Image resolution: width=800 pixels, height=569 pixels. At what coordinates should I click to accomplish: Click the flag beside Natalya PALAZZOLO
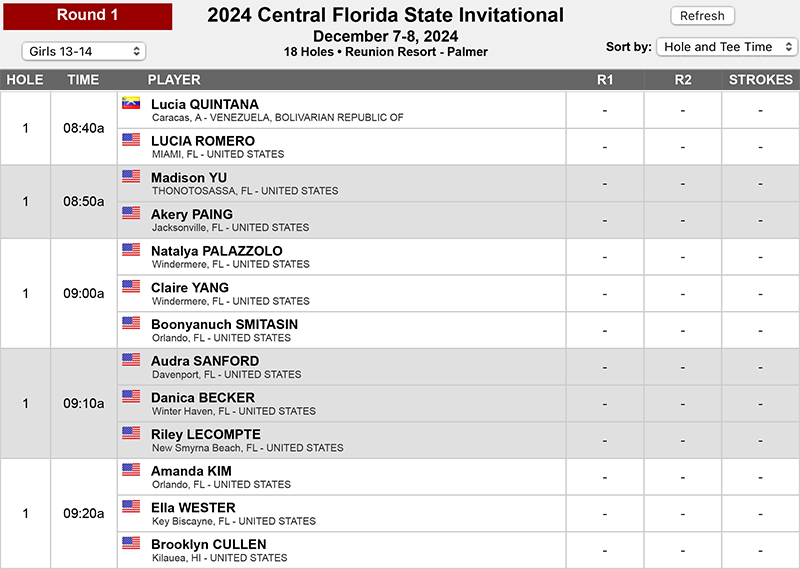pos(131,250)
